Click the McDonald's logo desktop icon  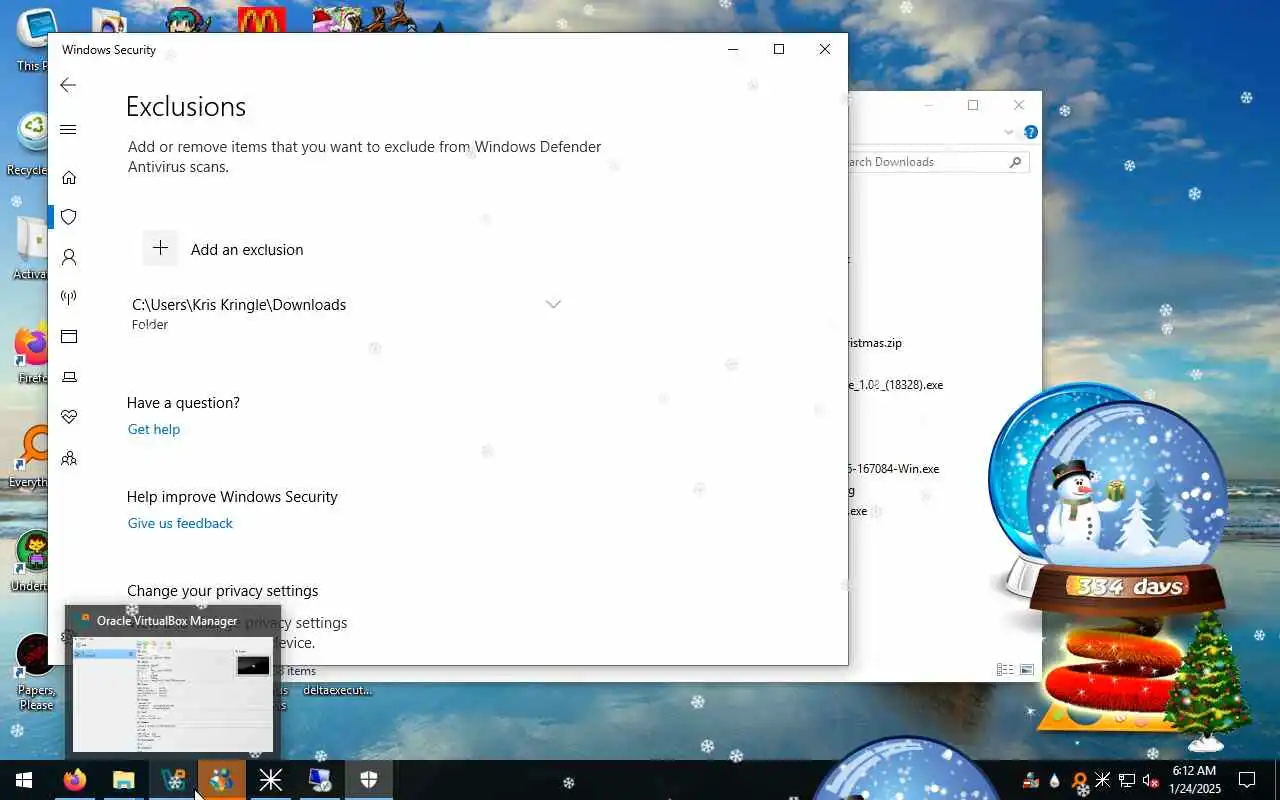point(262,20)
